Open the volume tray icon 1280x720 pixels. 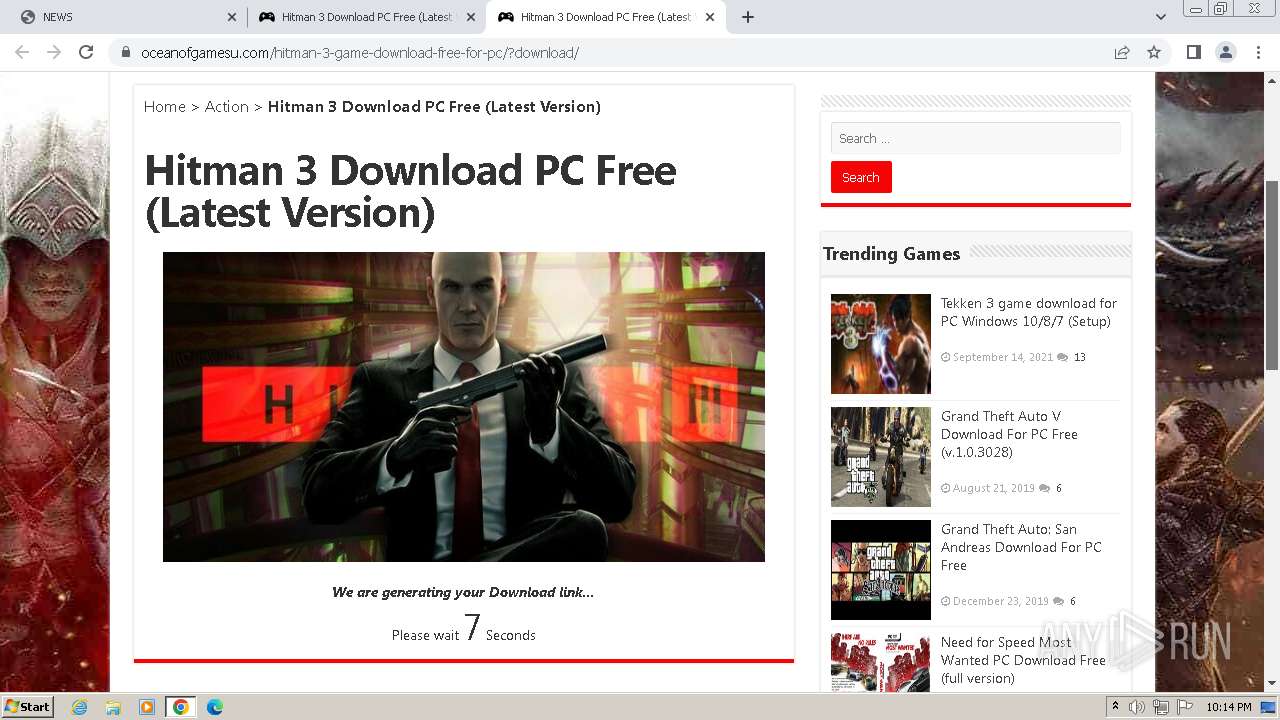point(1137,707)
